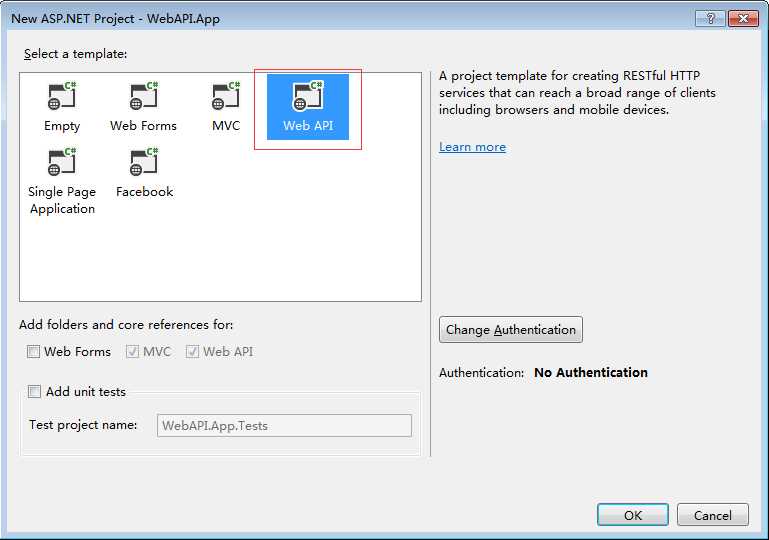Viewport: 769px width, 540px height.
Task: Open help with the question mark button
Action: point(710,19)
